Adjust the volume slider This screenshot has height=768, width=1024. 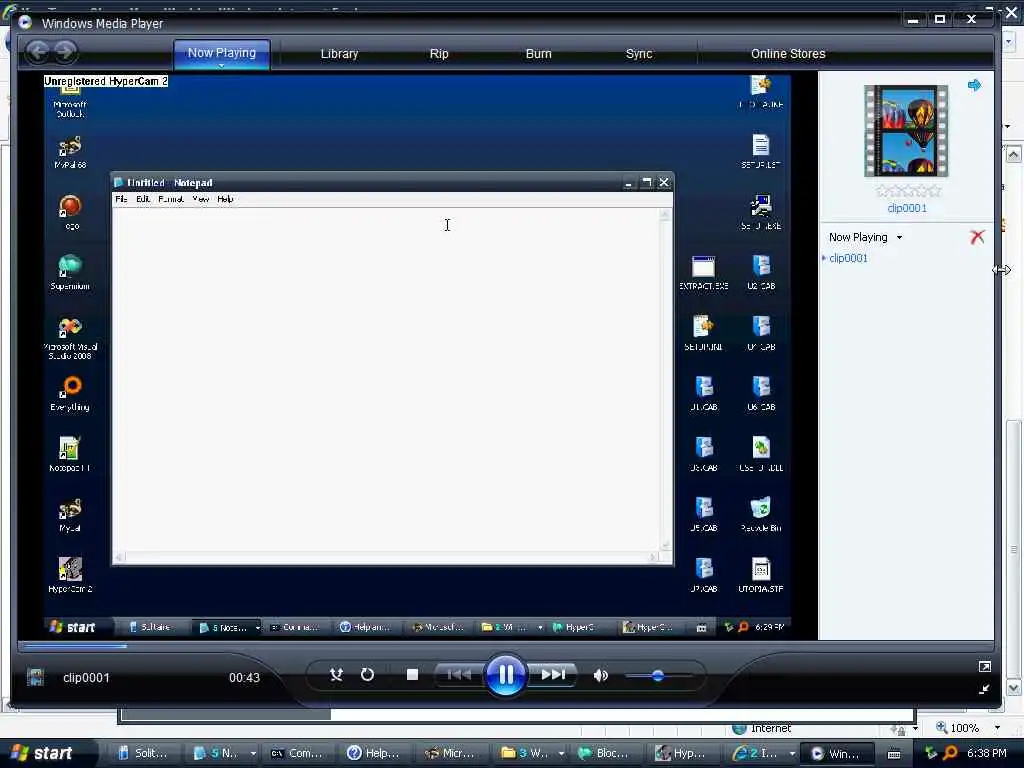[658, 675]
